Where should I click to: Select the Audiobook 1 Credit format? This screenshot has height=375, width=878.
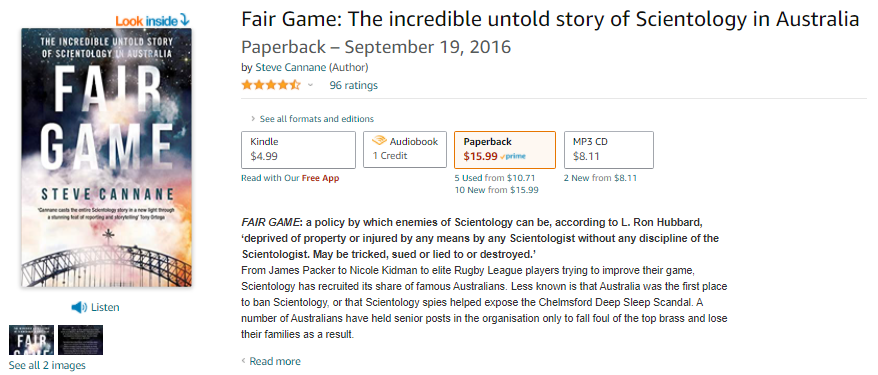pos(405,149)
